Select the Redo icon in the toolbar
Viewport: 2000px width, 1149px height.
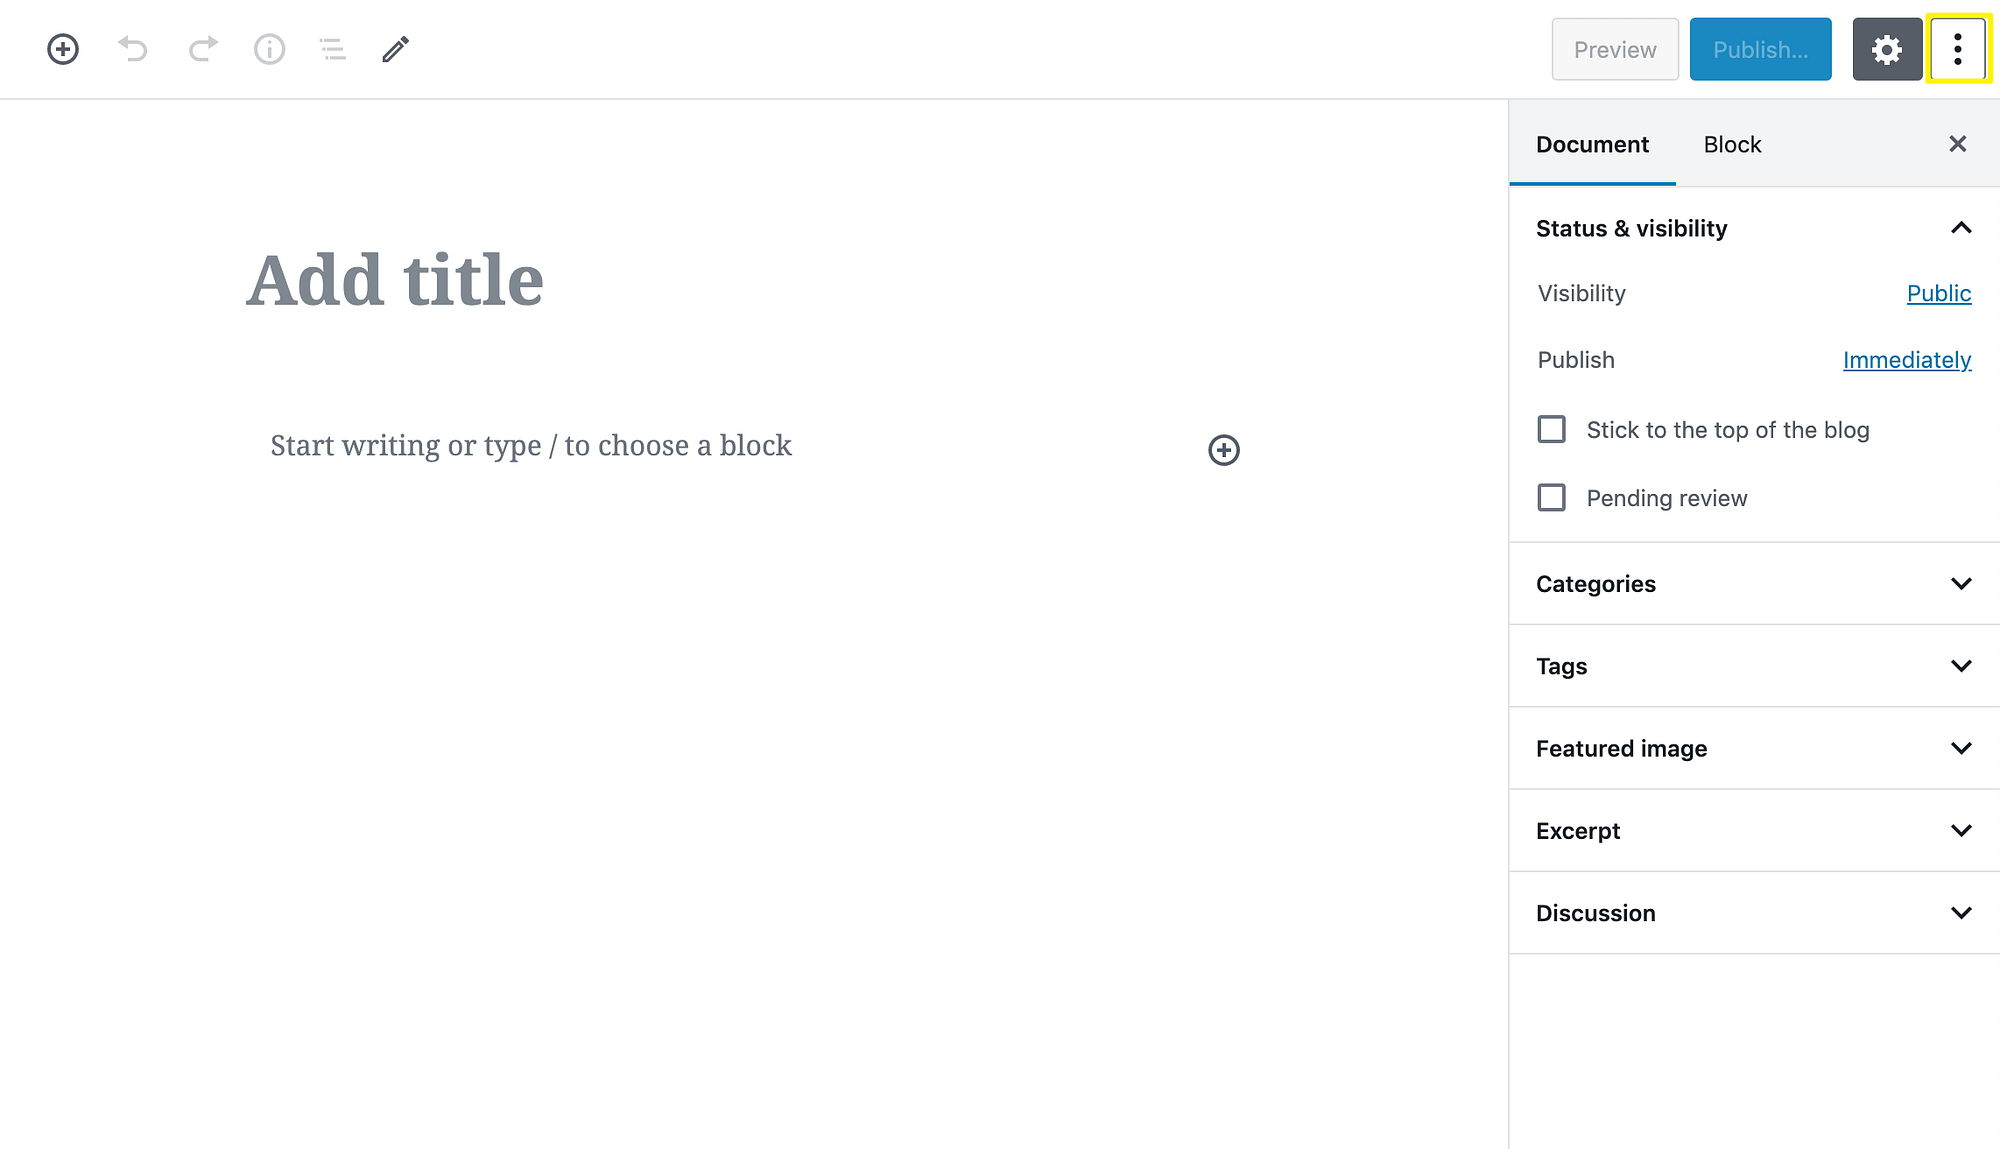tap(201, 49)
